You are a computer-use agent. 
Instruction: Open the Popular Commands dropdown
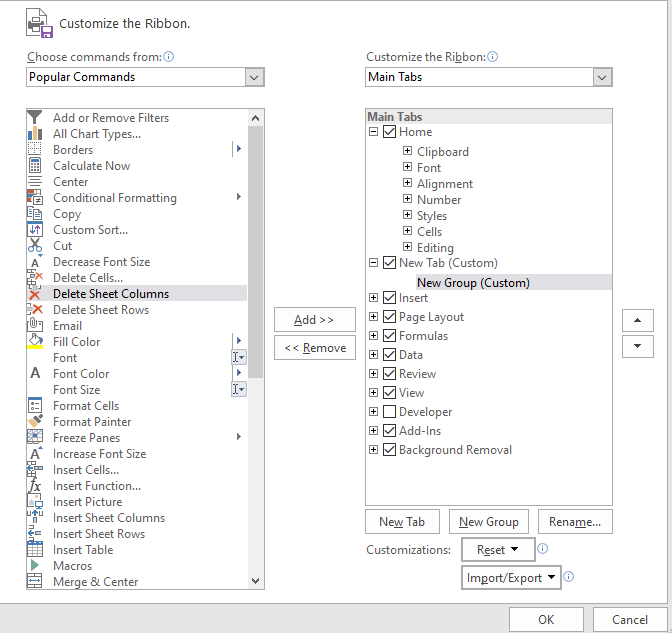coord(254,77)
